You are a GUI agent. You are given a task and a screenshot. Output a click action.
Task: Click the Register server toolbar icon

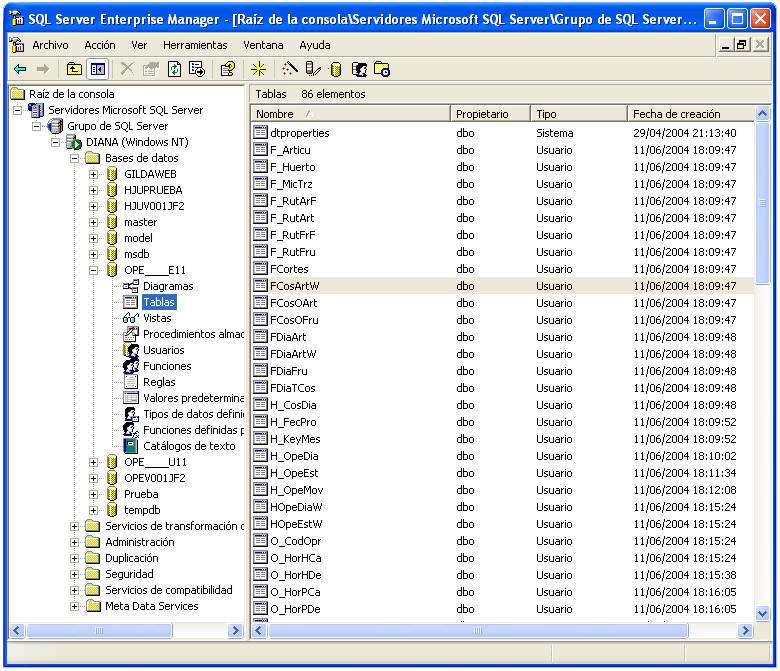pos(312,69)
